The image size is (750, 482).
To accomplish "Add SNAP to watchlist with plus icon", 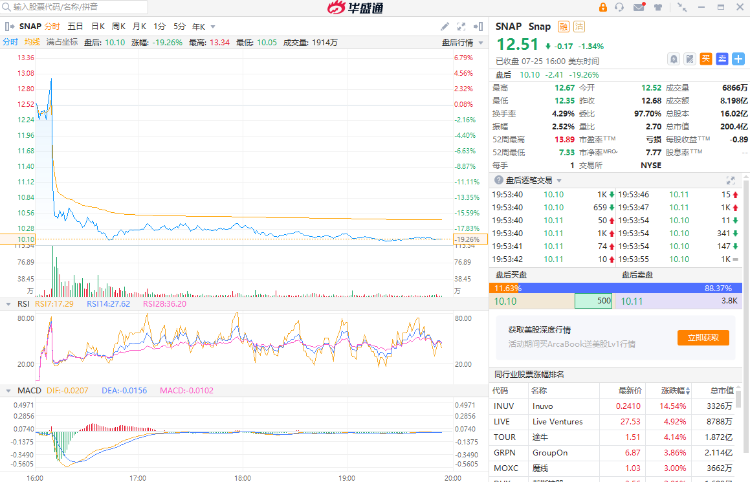I will click(x=738, y=59).
